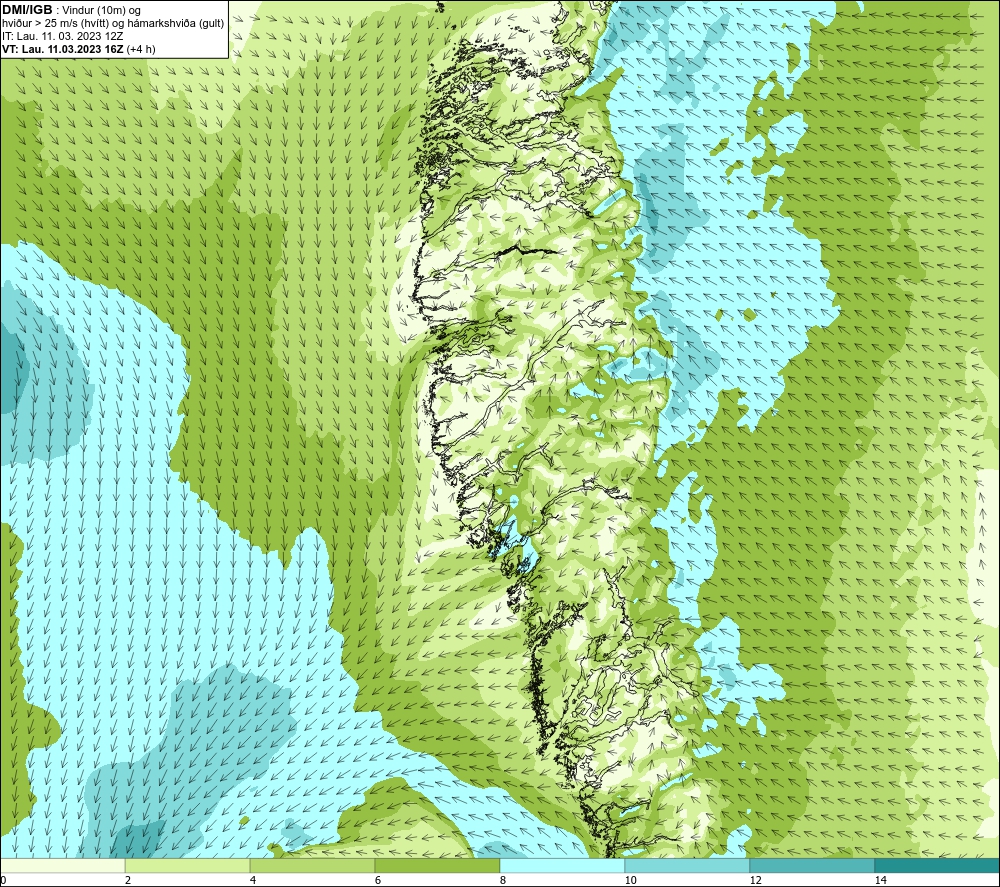Select the dark teal above-14 m/s color bar segment
The width and height of the screenshot is (1000, 887).
[x=937, y=865]
